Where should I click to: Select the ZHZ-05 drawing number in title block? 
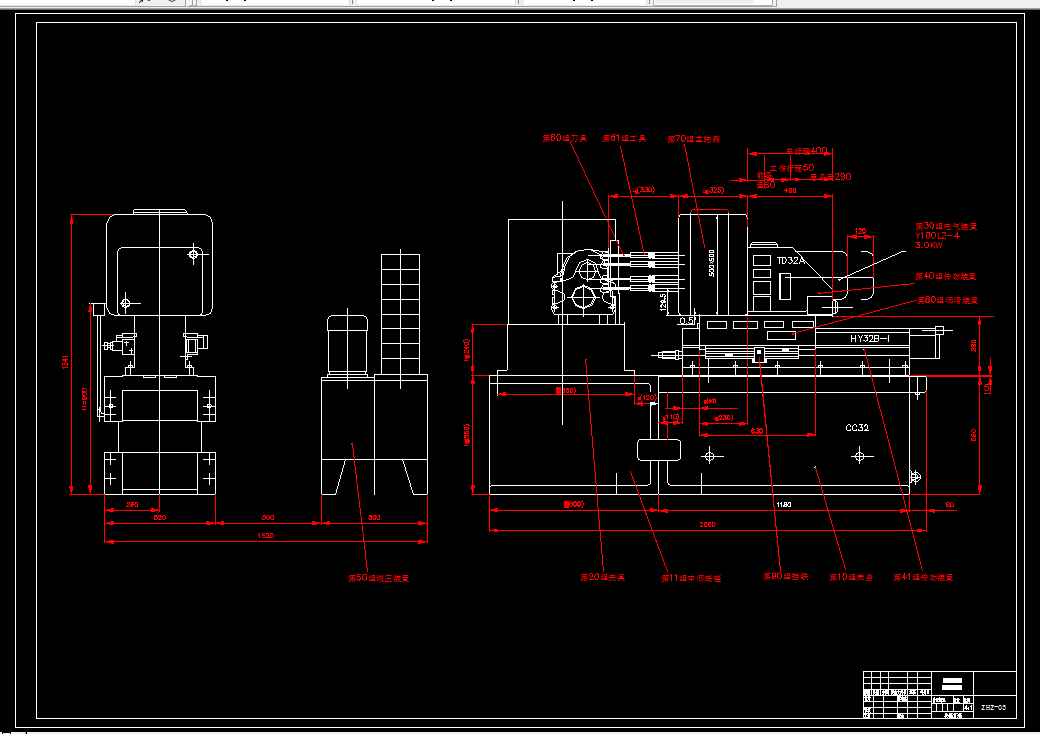(993, 707)
